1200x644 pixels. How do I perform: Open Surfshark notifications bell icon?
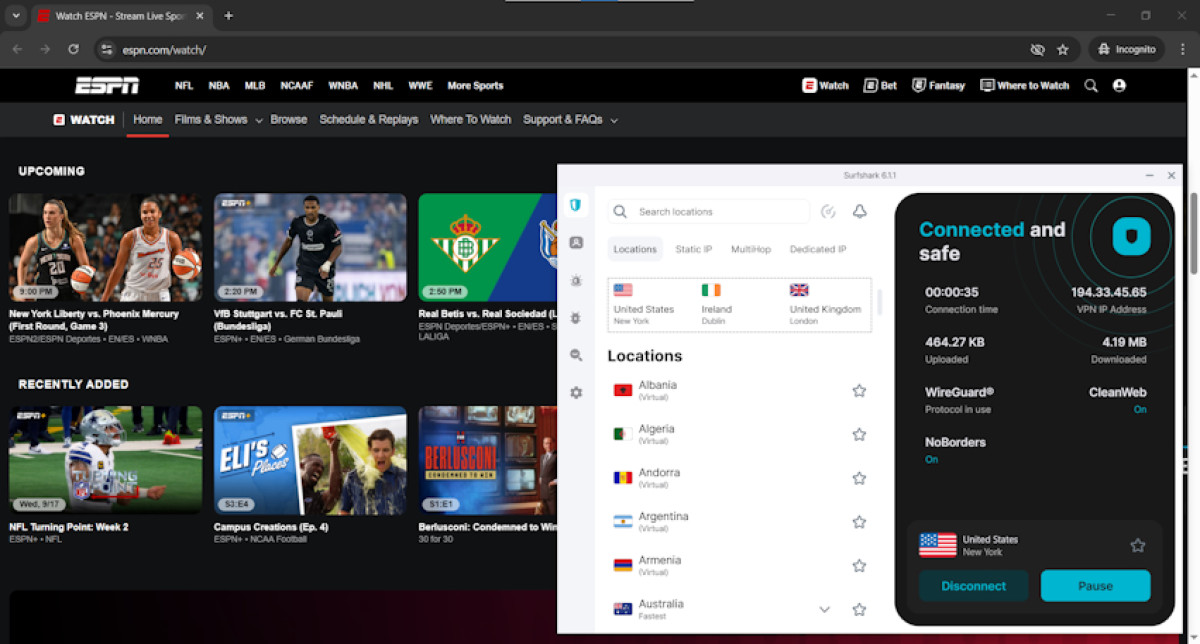tap(859, 212)
